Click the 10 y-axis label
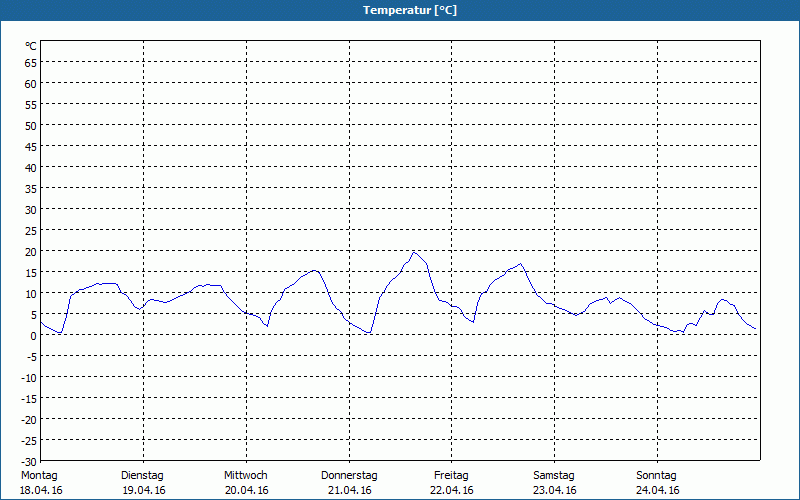 click(x=31, y=293)
